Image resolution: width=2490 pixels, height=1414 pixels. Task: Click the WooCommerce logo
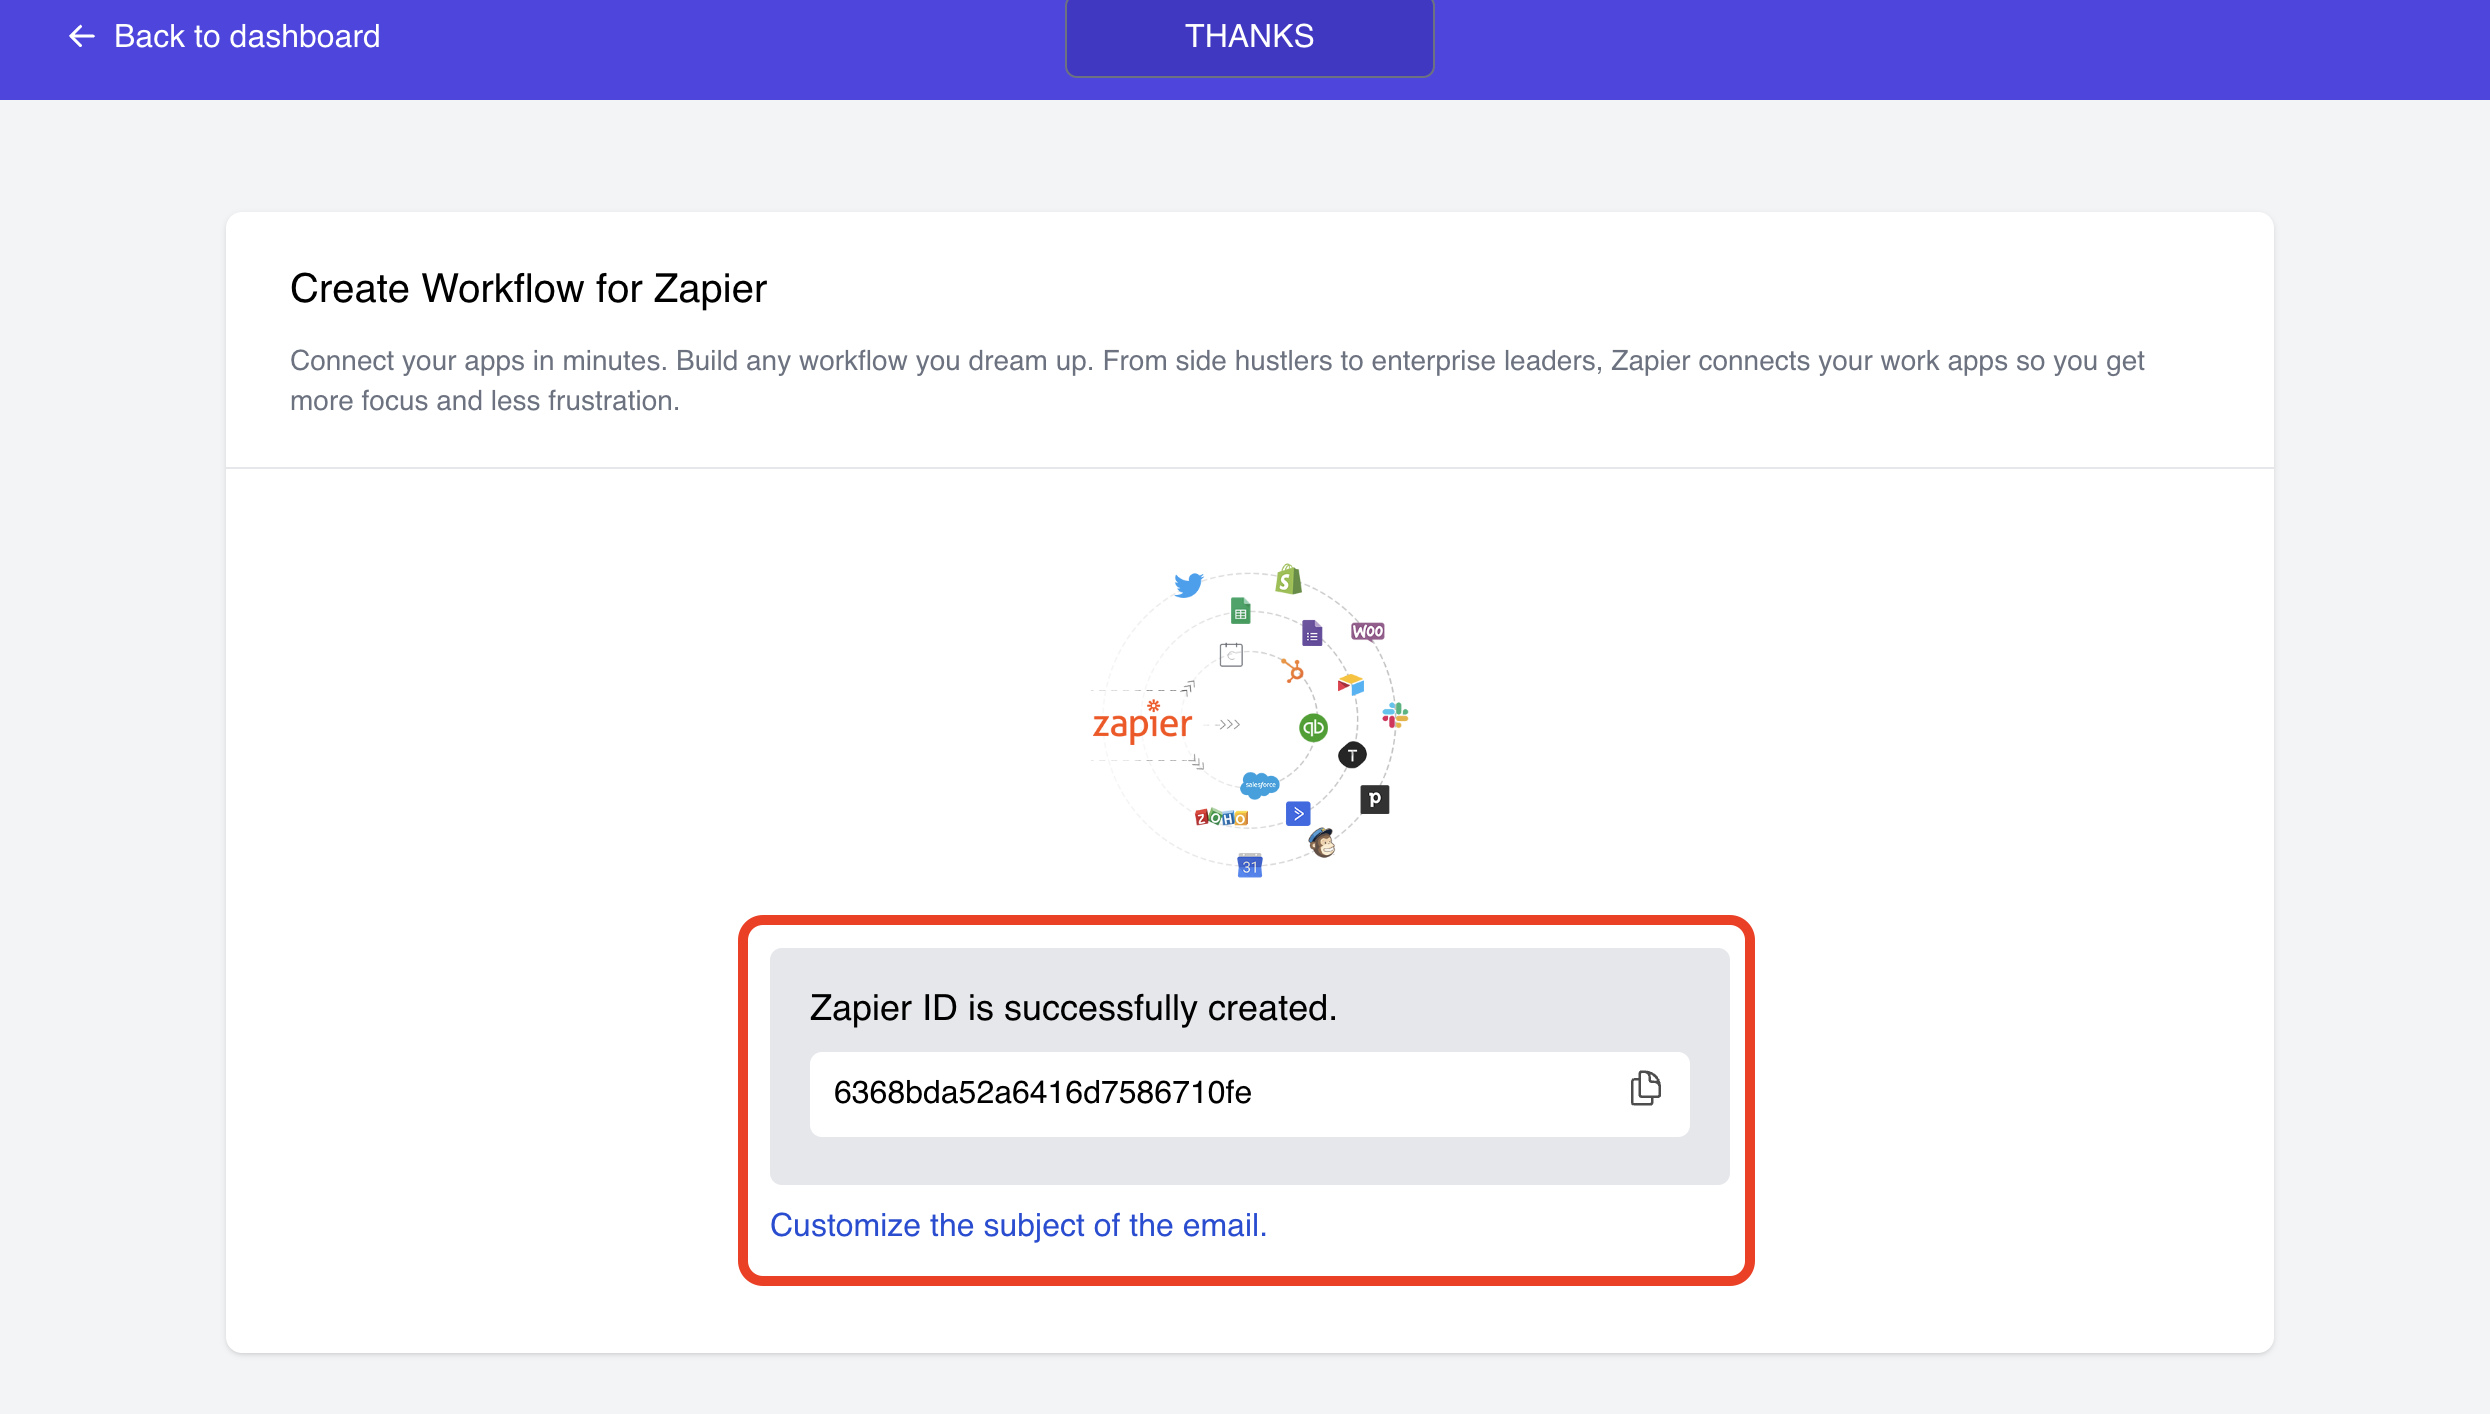pyautogui.click(x=1367, y=632)
